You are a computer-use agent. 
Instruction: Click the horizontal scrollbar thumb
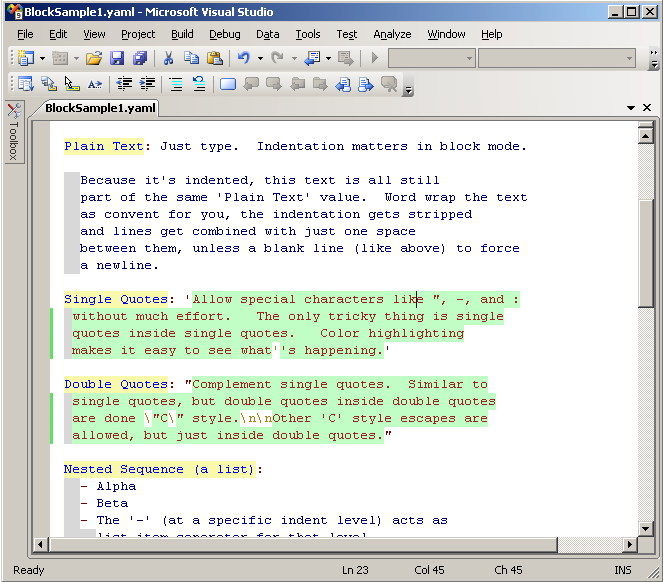[303, 545]
